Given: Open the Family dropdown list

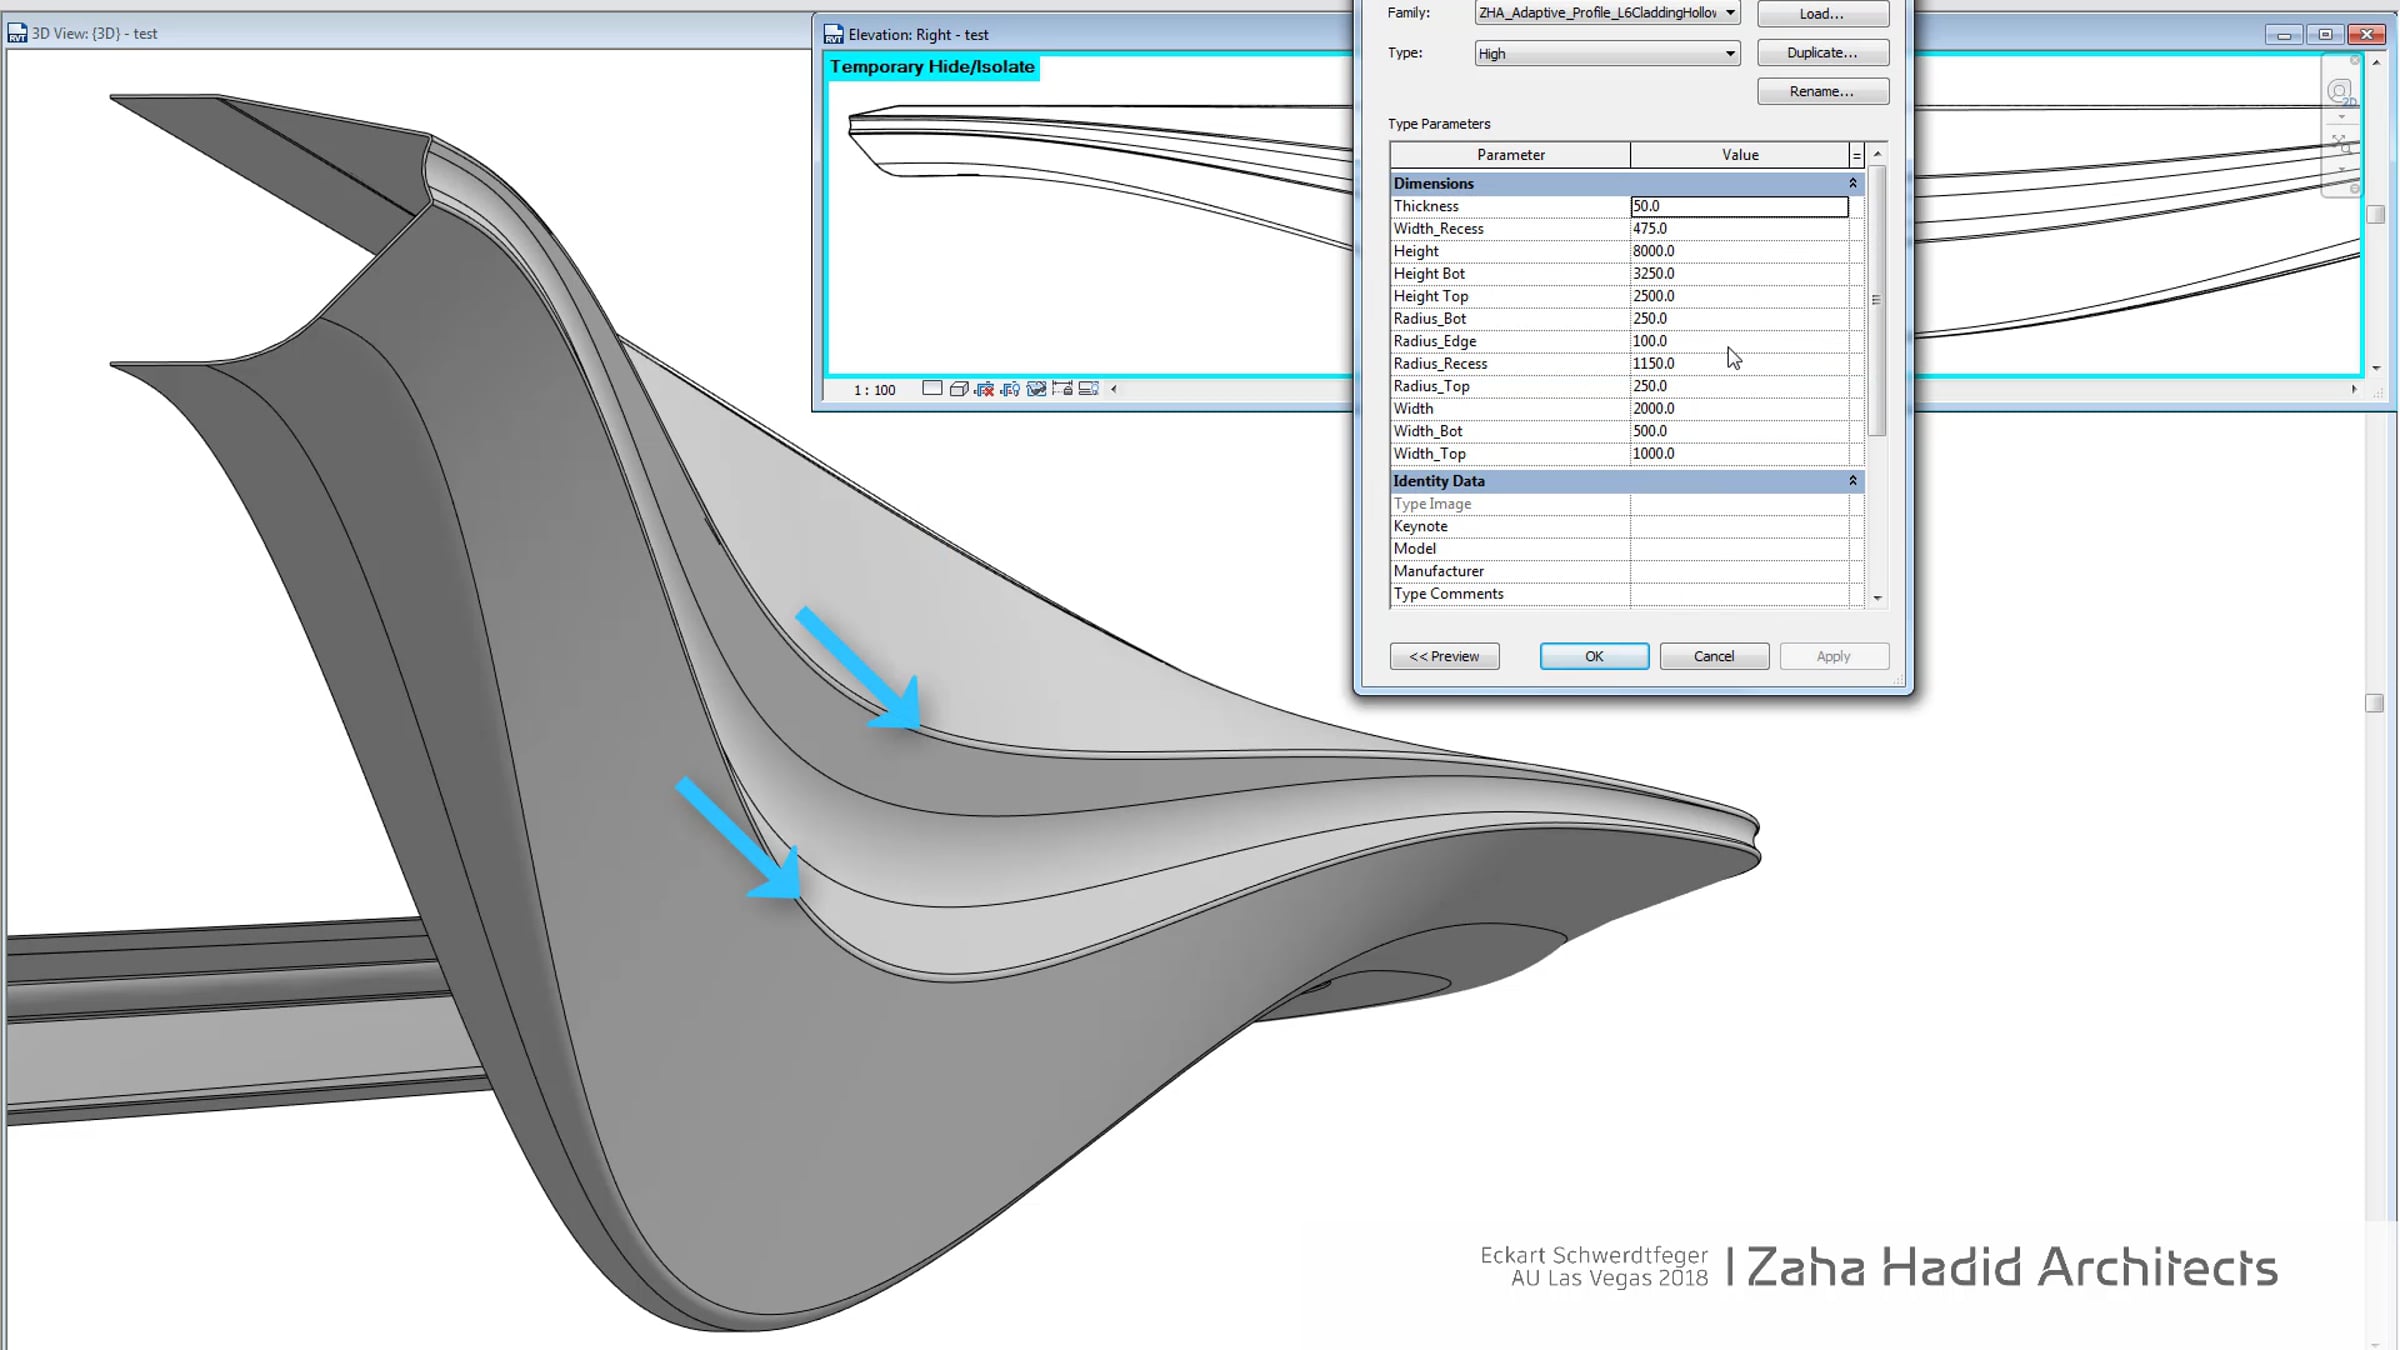Looking at the screenshot, I should (1729, 13).
